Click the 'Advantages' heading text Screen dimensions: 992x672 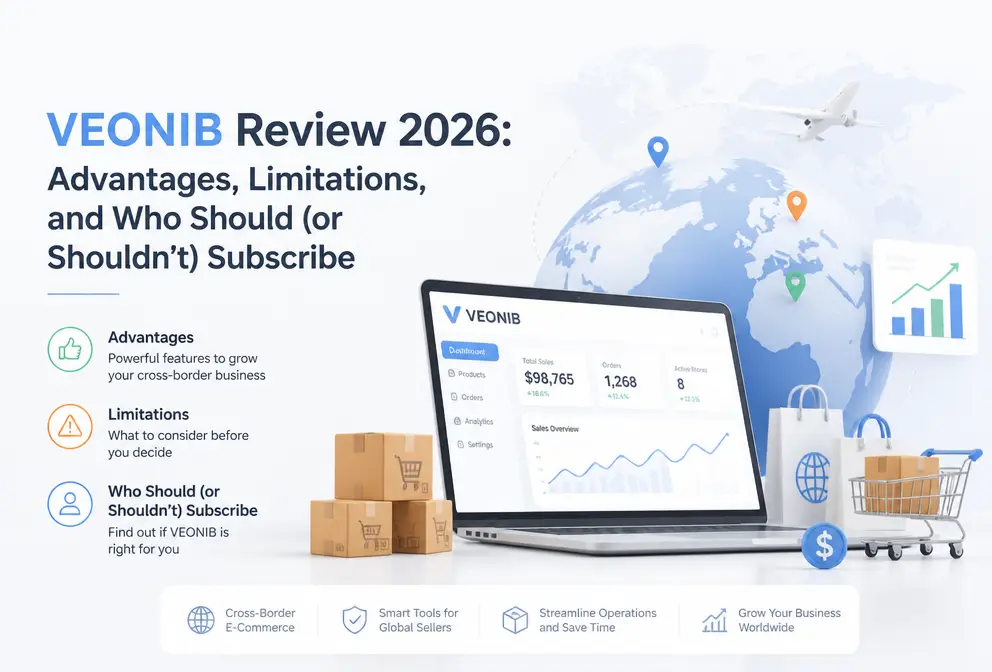[x=151, y=337]
